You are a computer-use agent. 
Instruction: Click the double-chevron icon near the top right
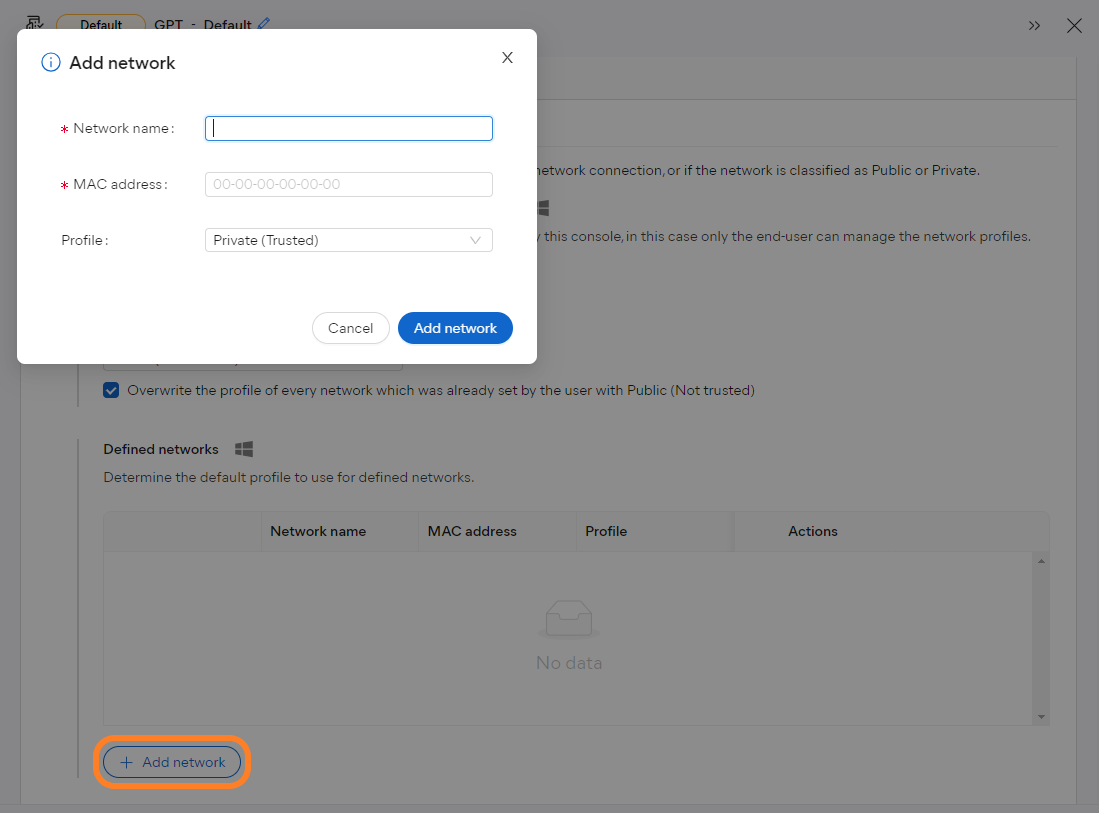pos(1034,26)
